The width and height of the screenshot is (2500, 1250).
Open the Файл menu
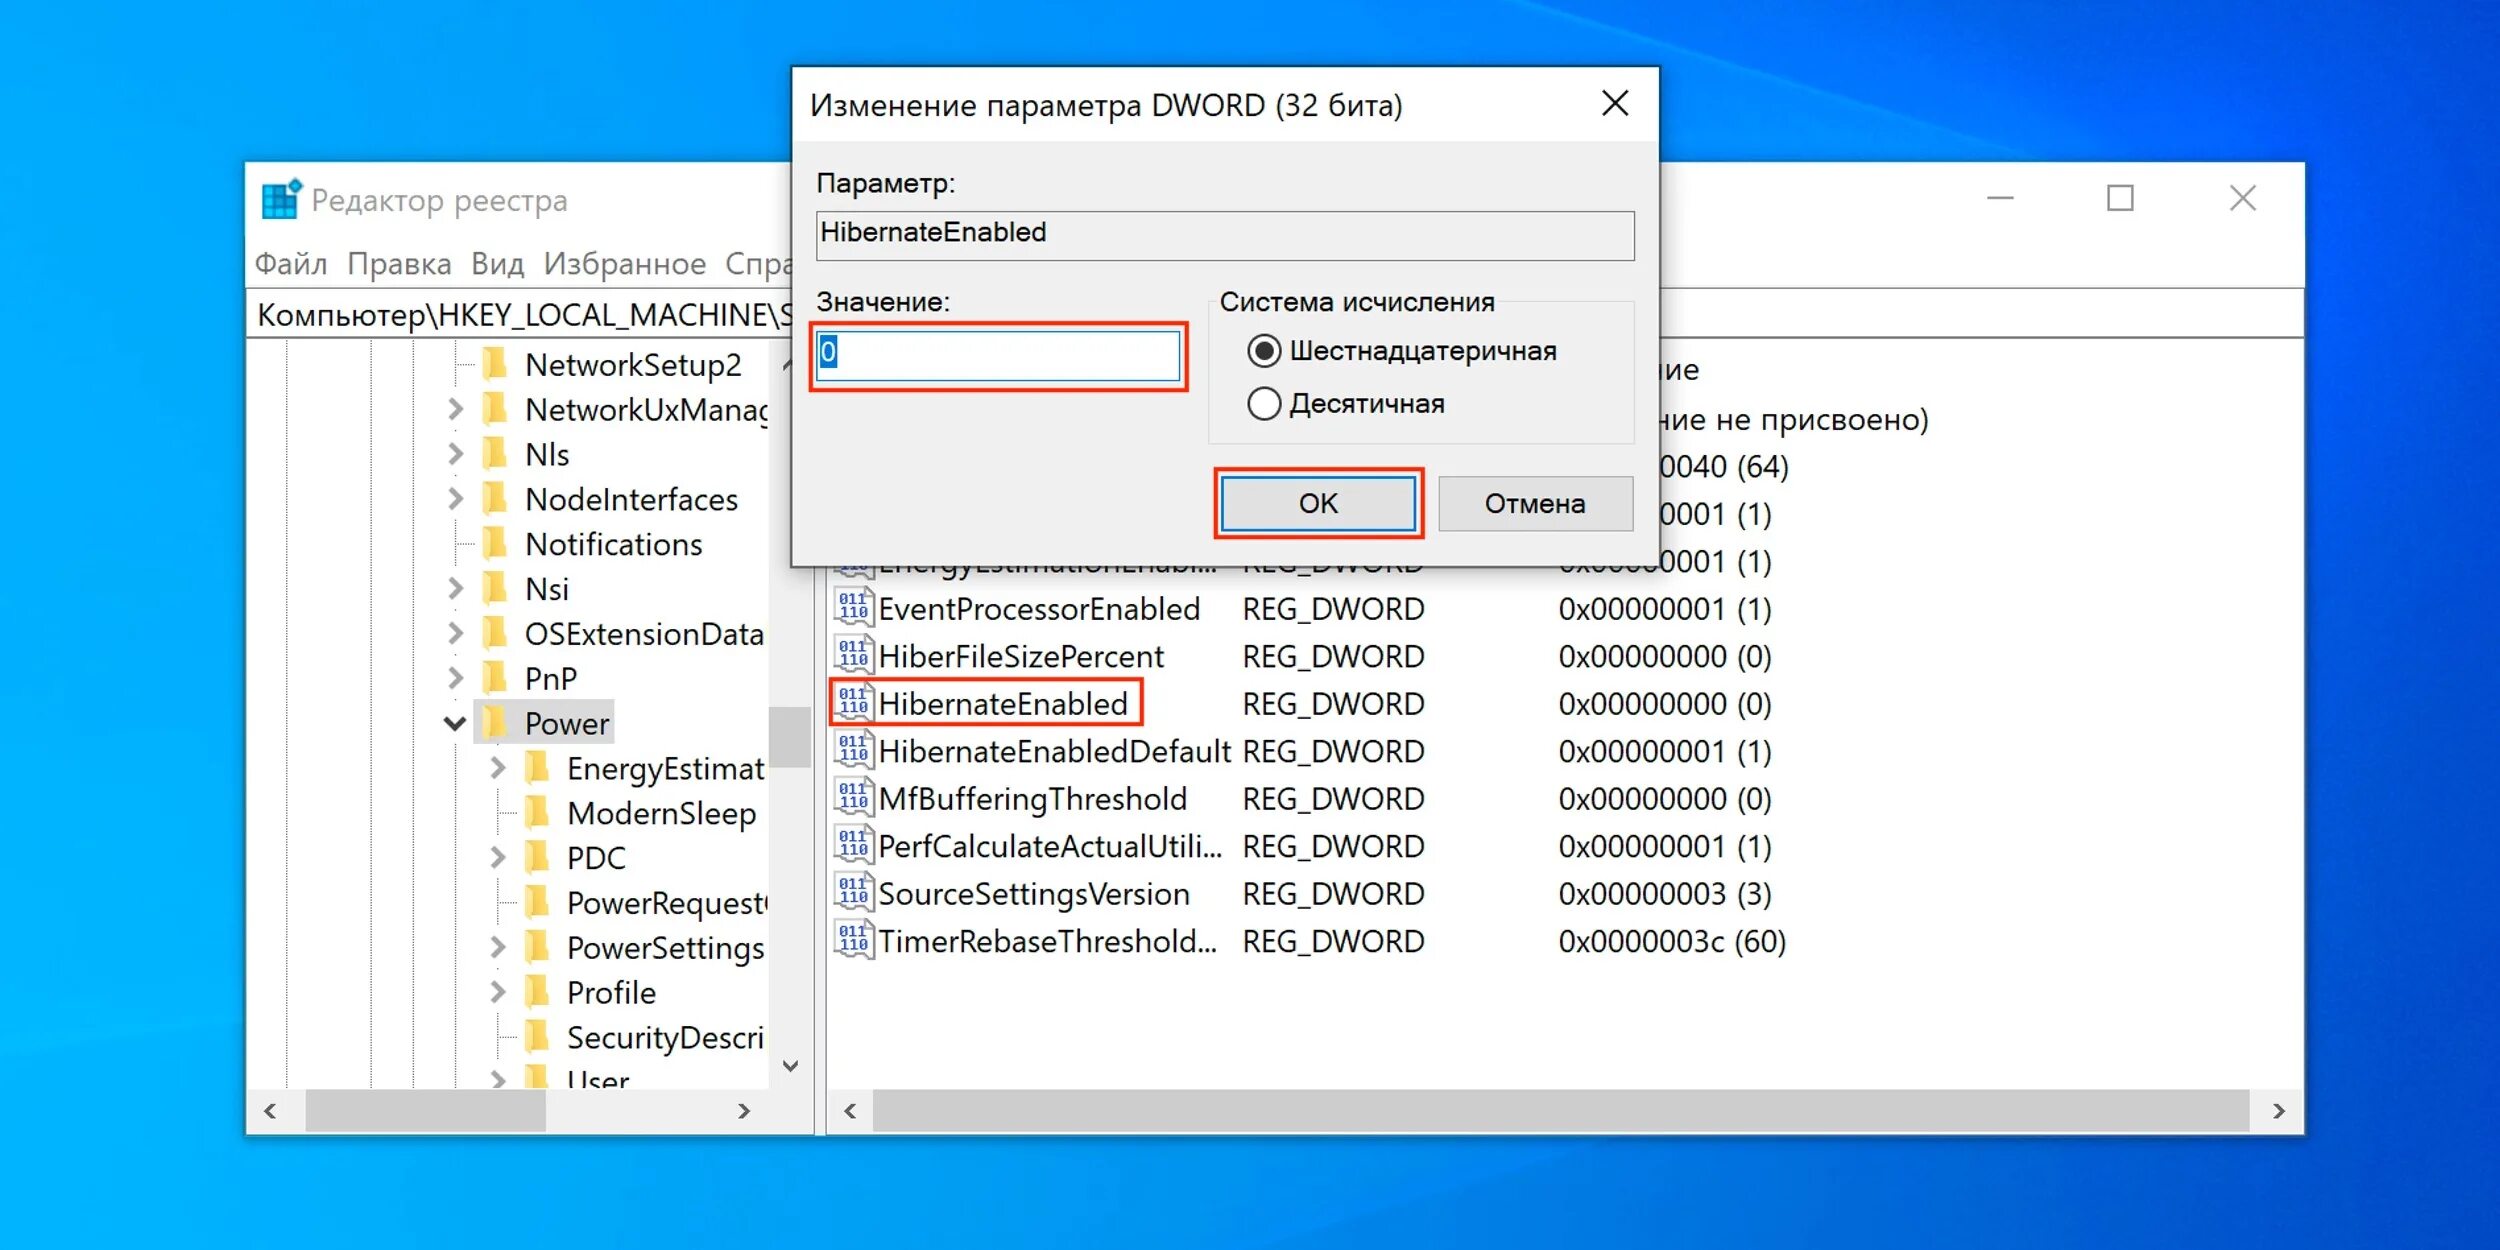[x=290, y=264]
